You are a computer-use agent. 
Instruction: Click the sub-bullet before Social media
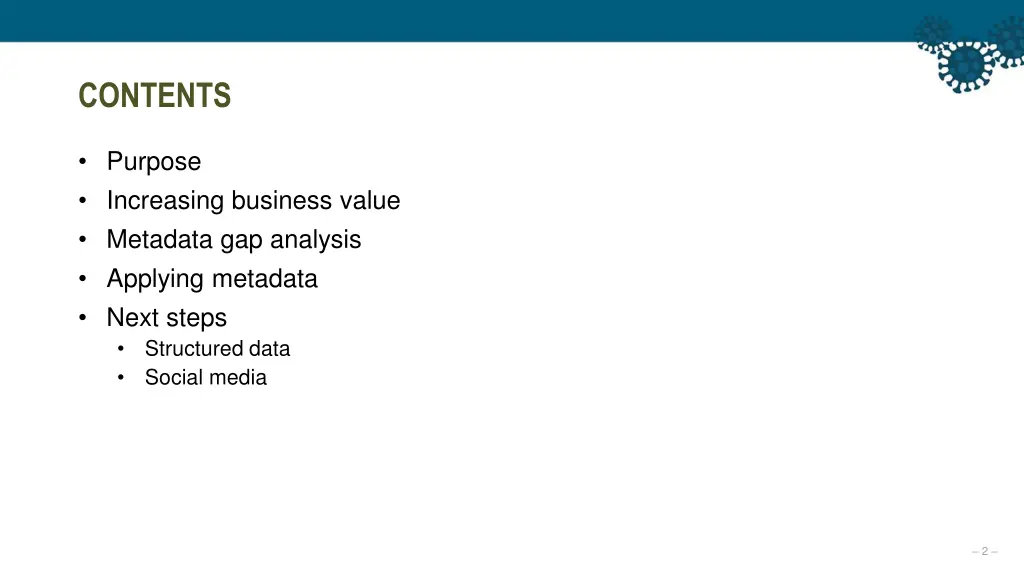[121, 377]
